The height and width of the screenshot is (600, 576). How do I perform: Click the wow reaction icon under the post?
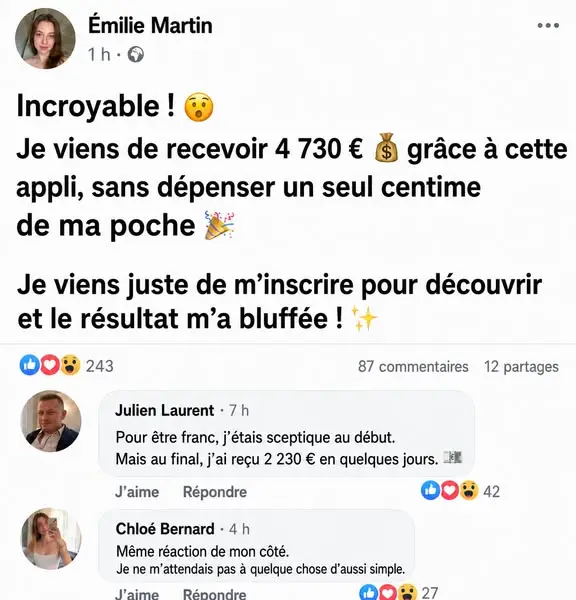click(70, 365)
